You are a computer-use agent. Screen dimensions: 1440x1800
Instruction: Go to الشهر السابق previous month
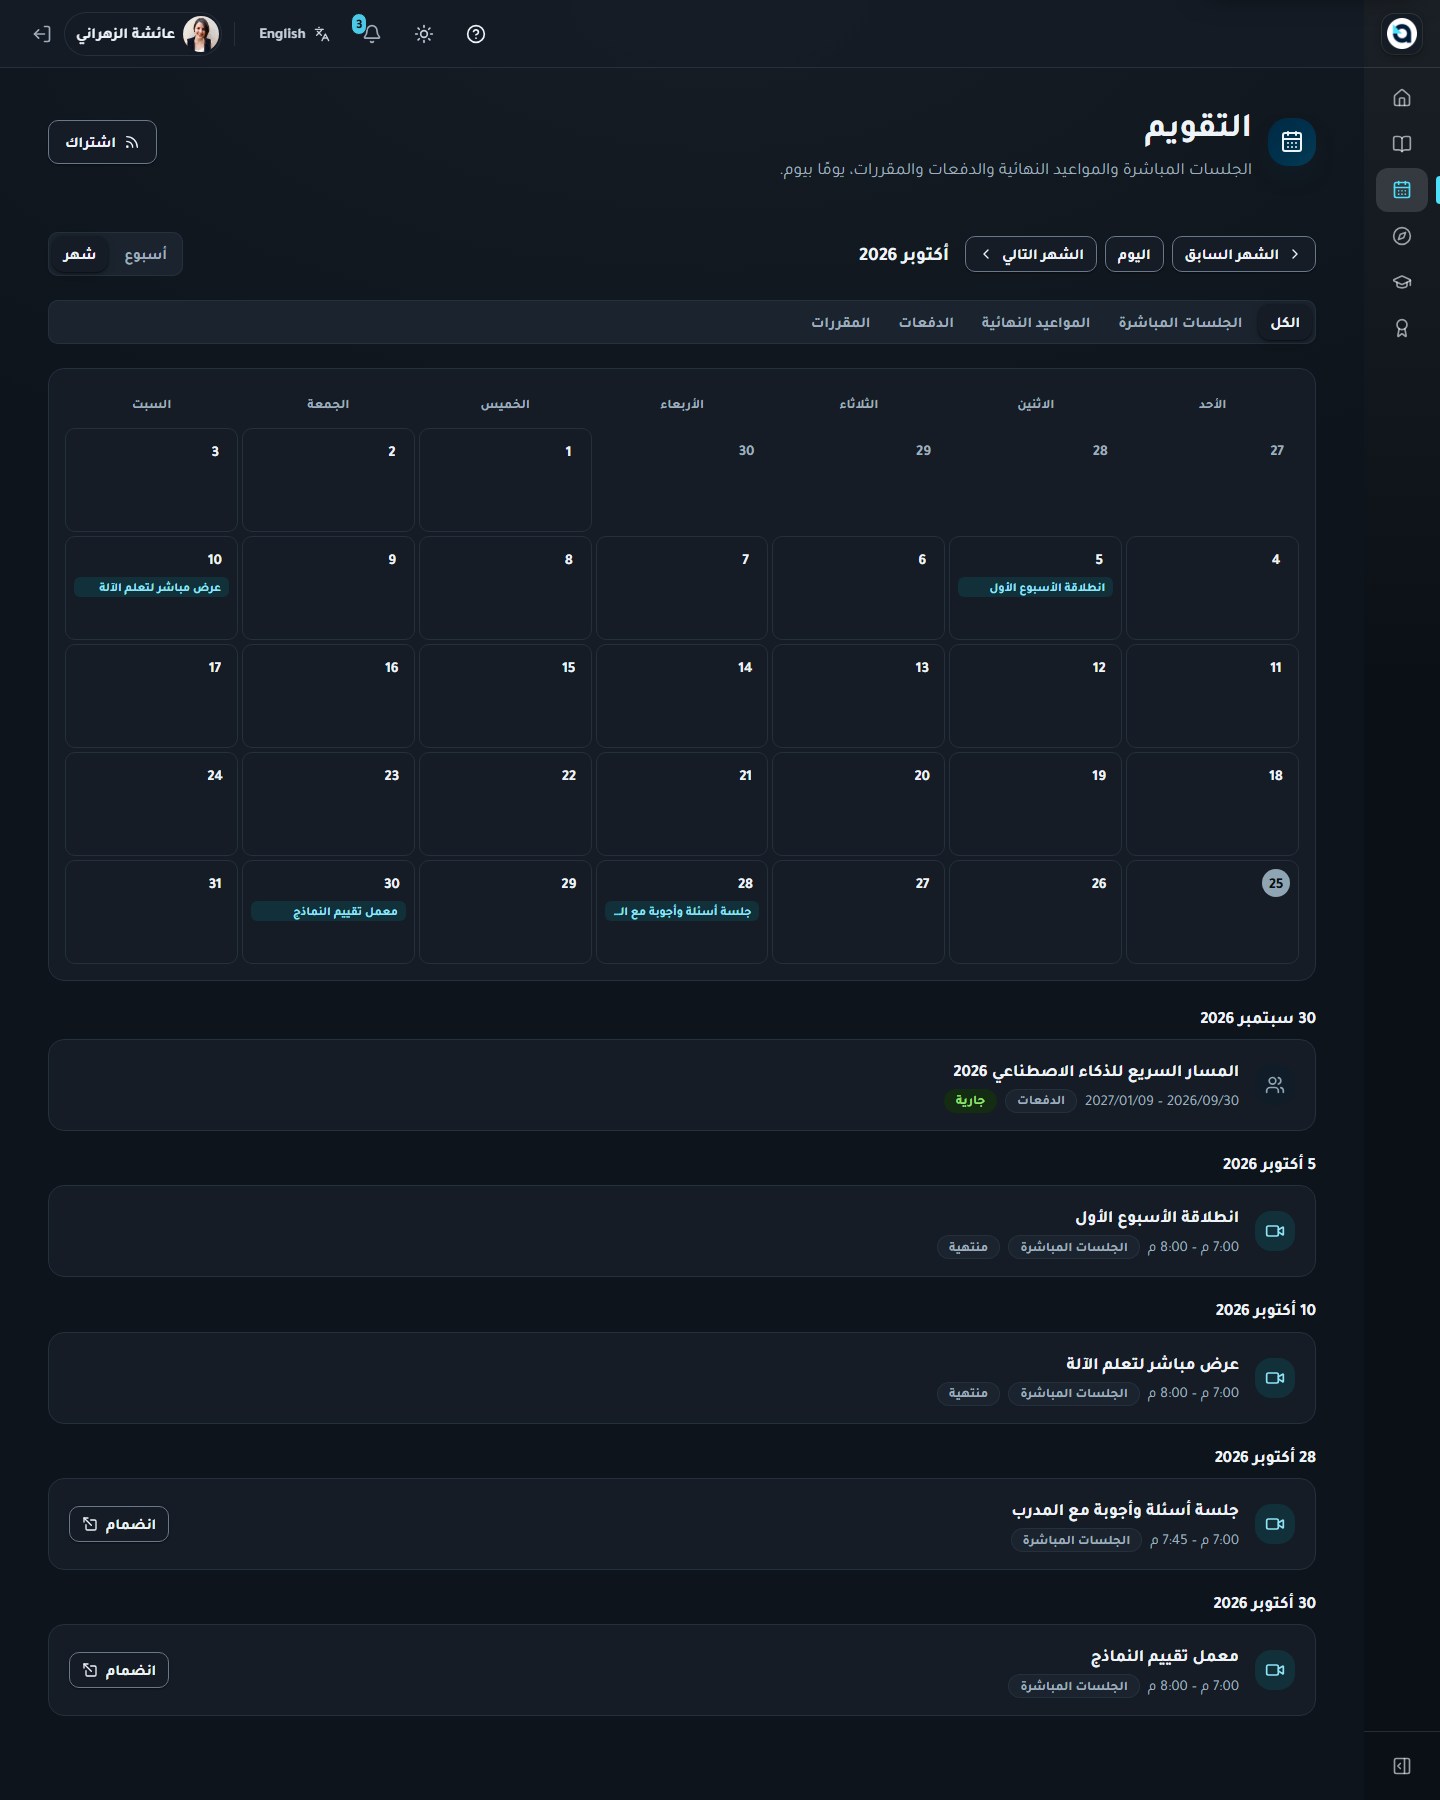tap(1243, 254)
